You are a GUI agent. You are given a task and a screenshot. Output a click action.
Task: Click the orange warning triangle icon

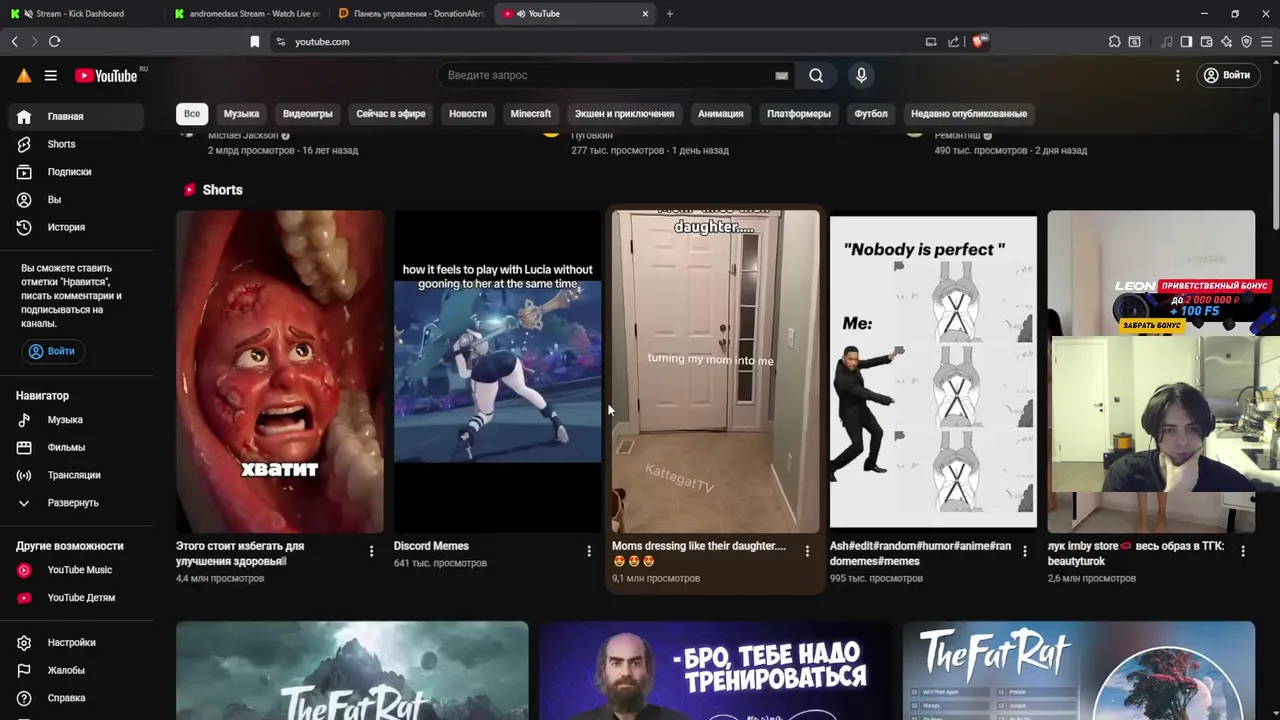point(24,75)
